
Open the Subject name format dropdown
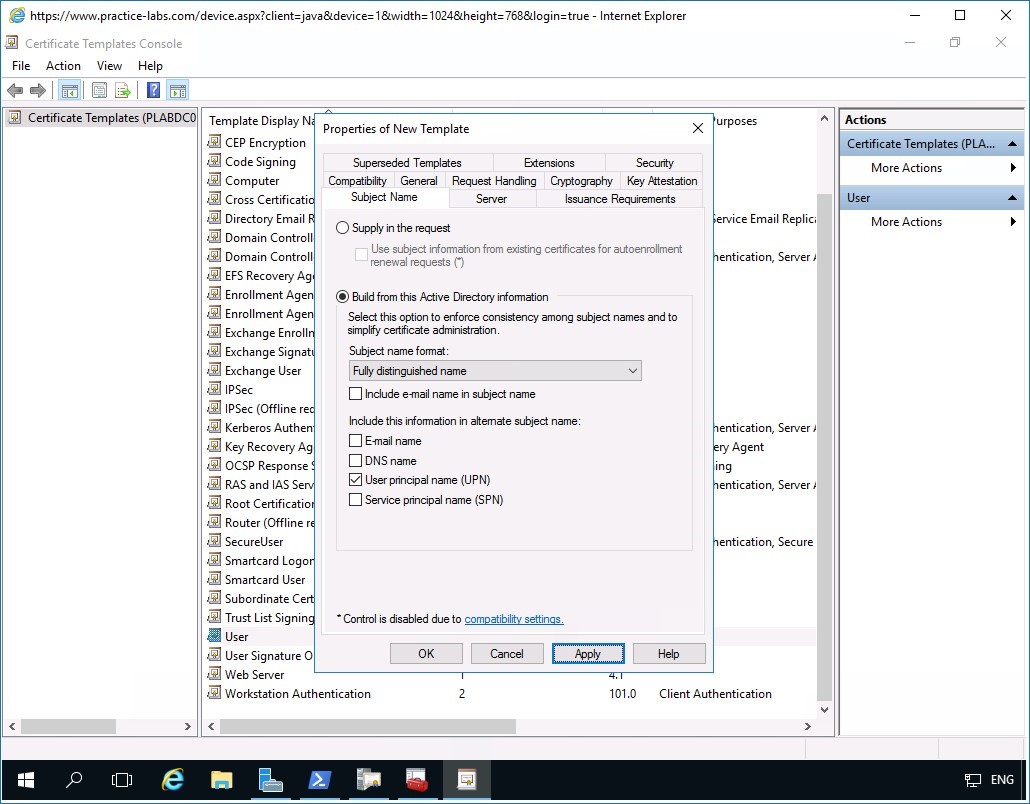point(631,371)
